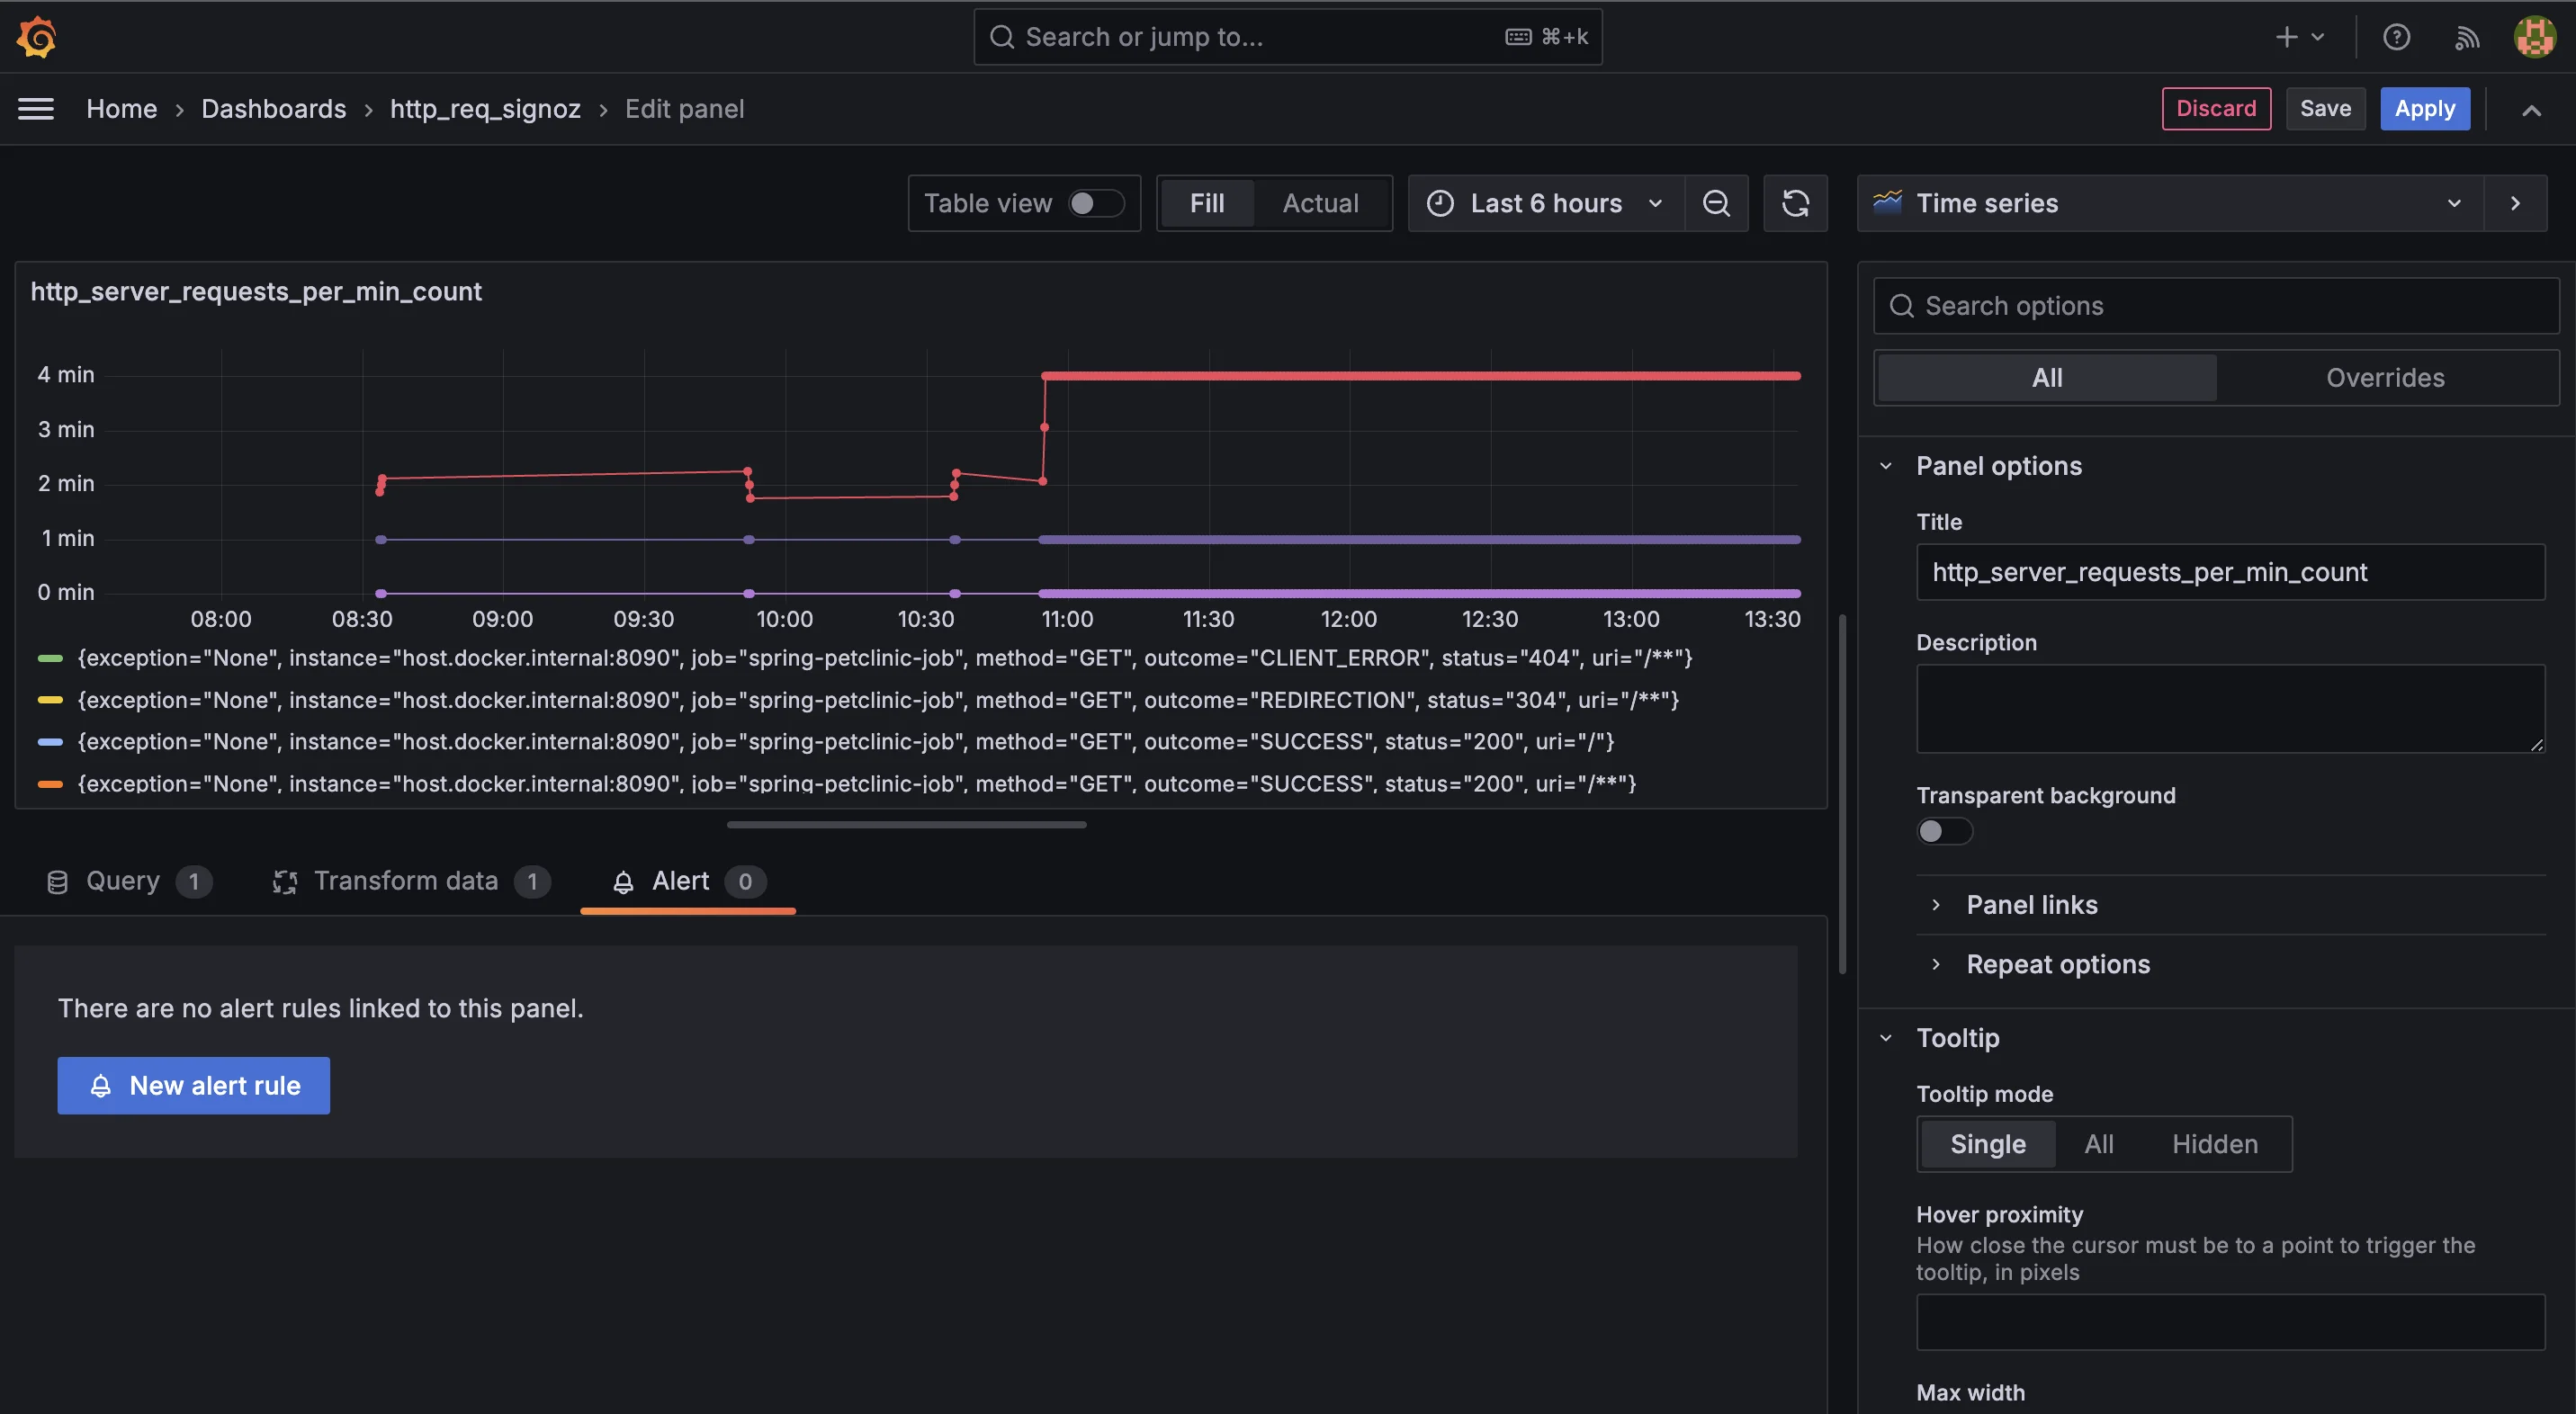Set tooltip mode to All
This screenshot has width=2576, height=1414.
point(2098,1144)
